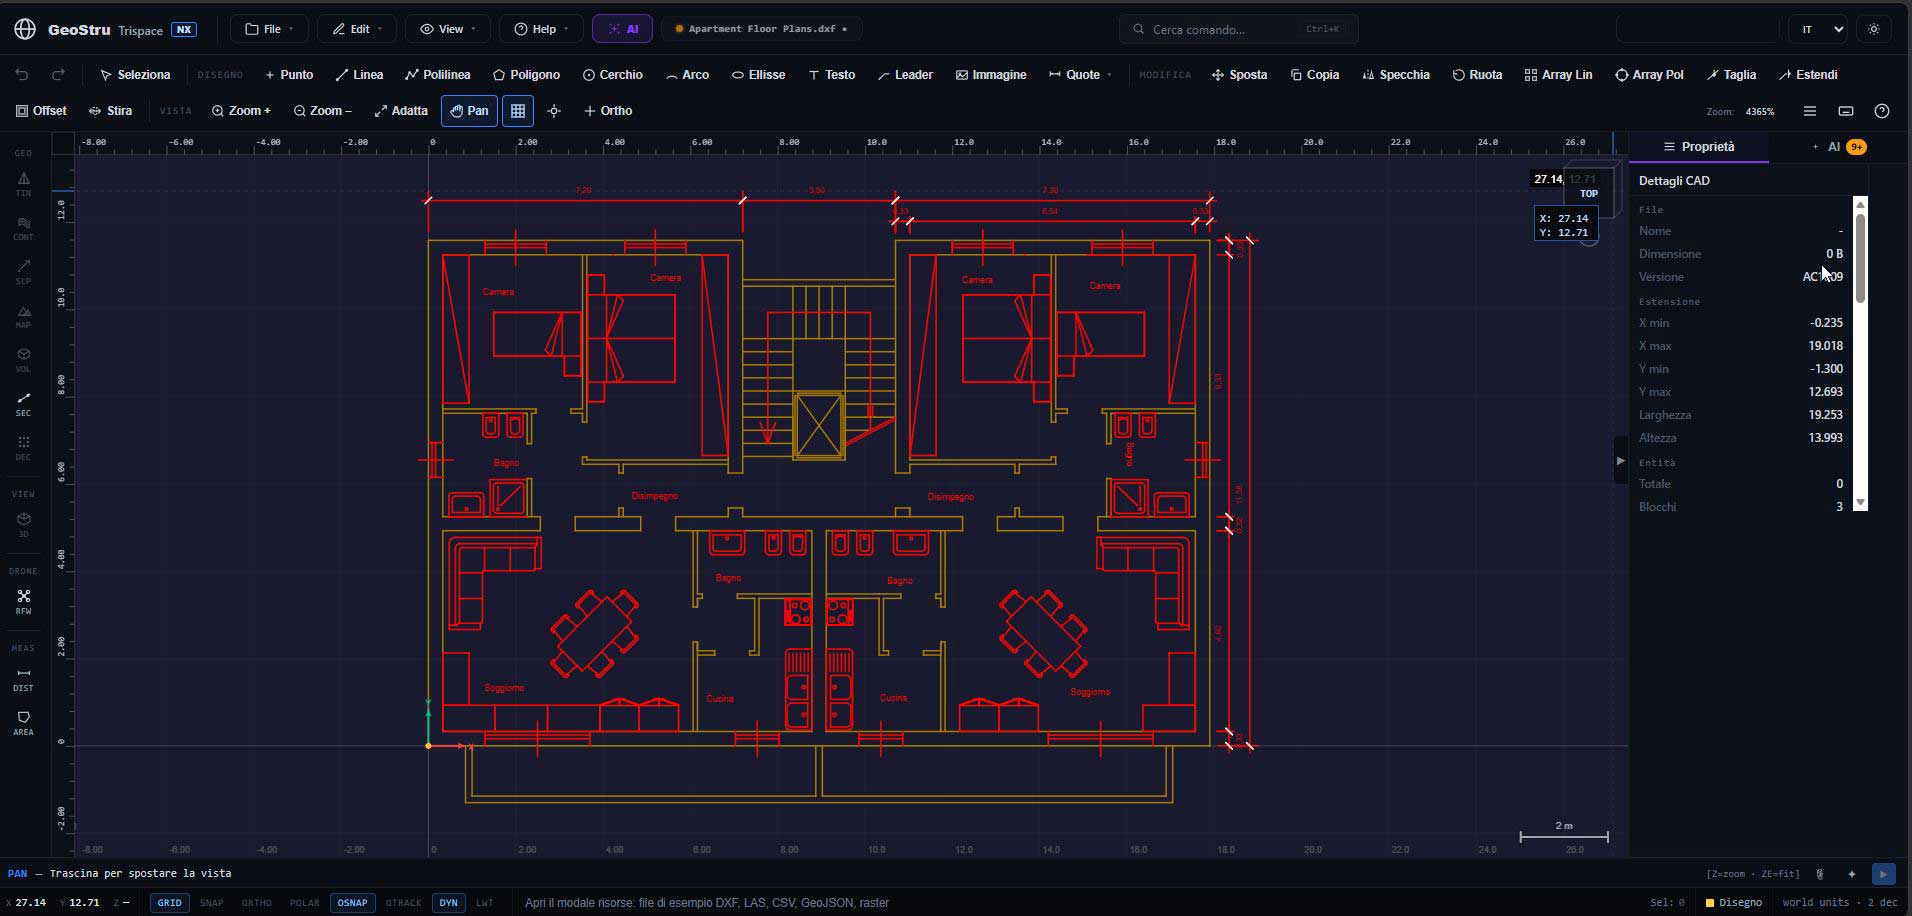
Task: Click the undo arrow icon
Action: click(22, 75)
